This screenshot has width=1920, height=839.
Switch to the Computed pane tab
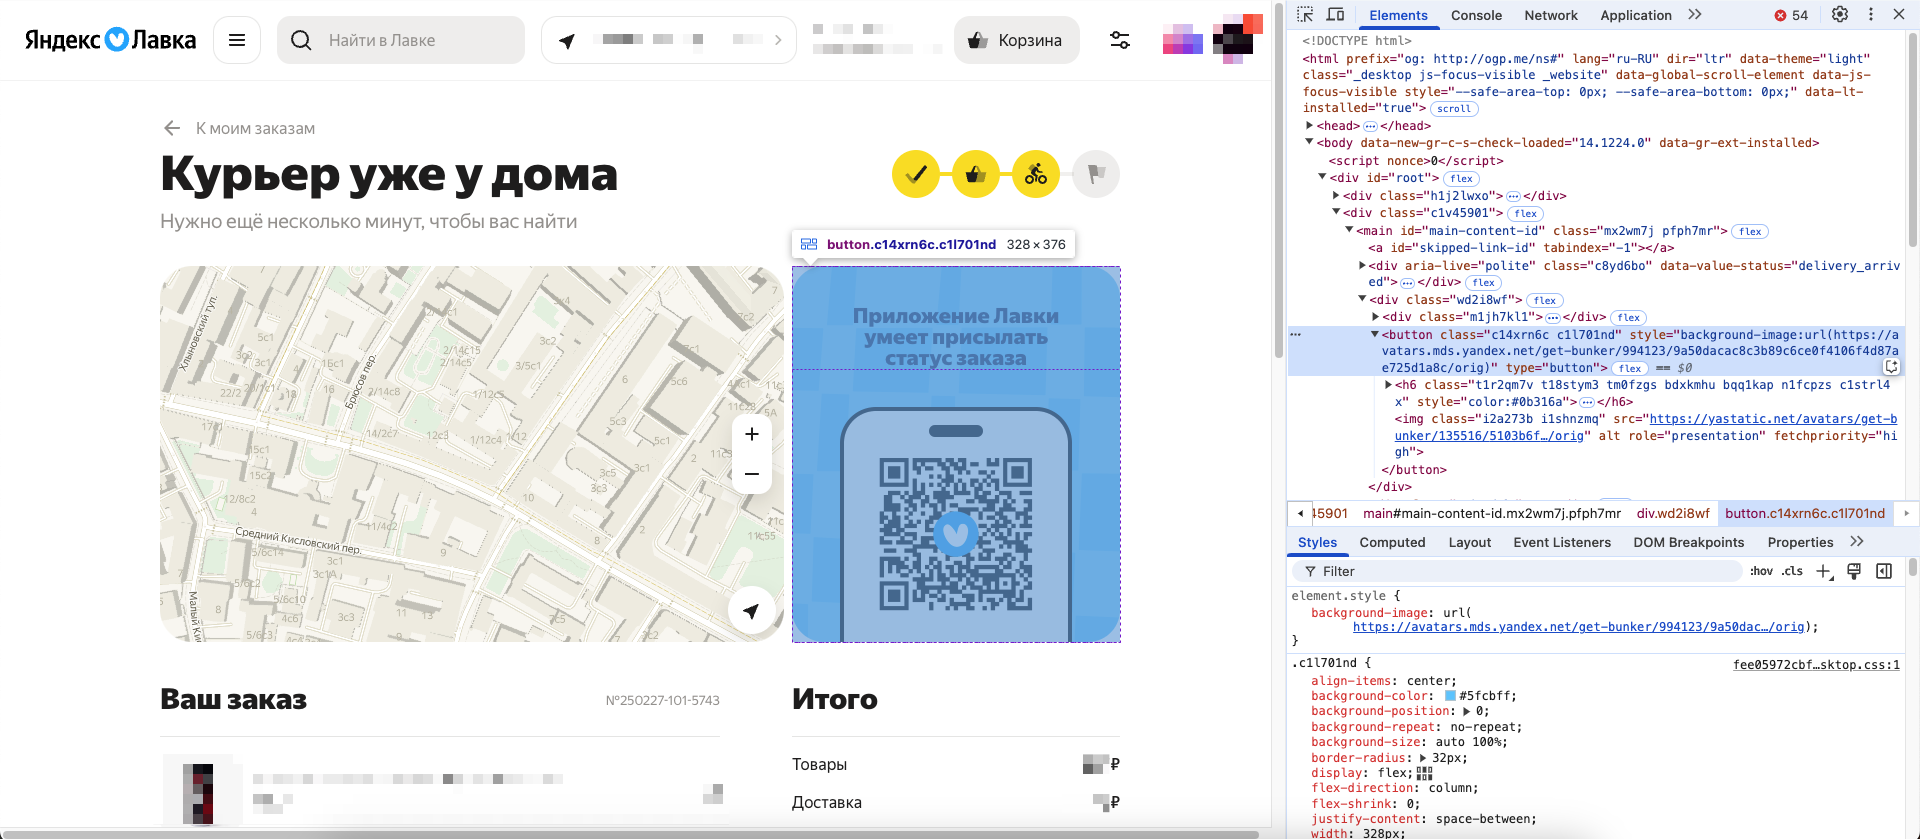1392,542
